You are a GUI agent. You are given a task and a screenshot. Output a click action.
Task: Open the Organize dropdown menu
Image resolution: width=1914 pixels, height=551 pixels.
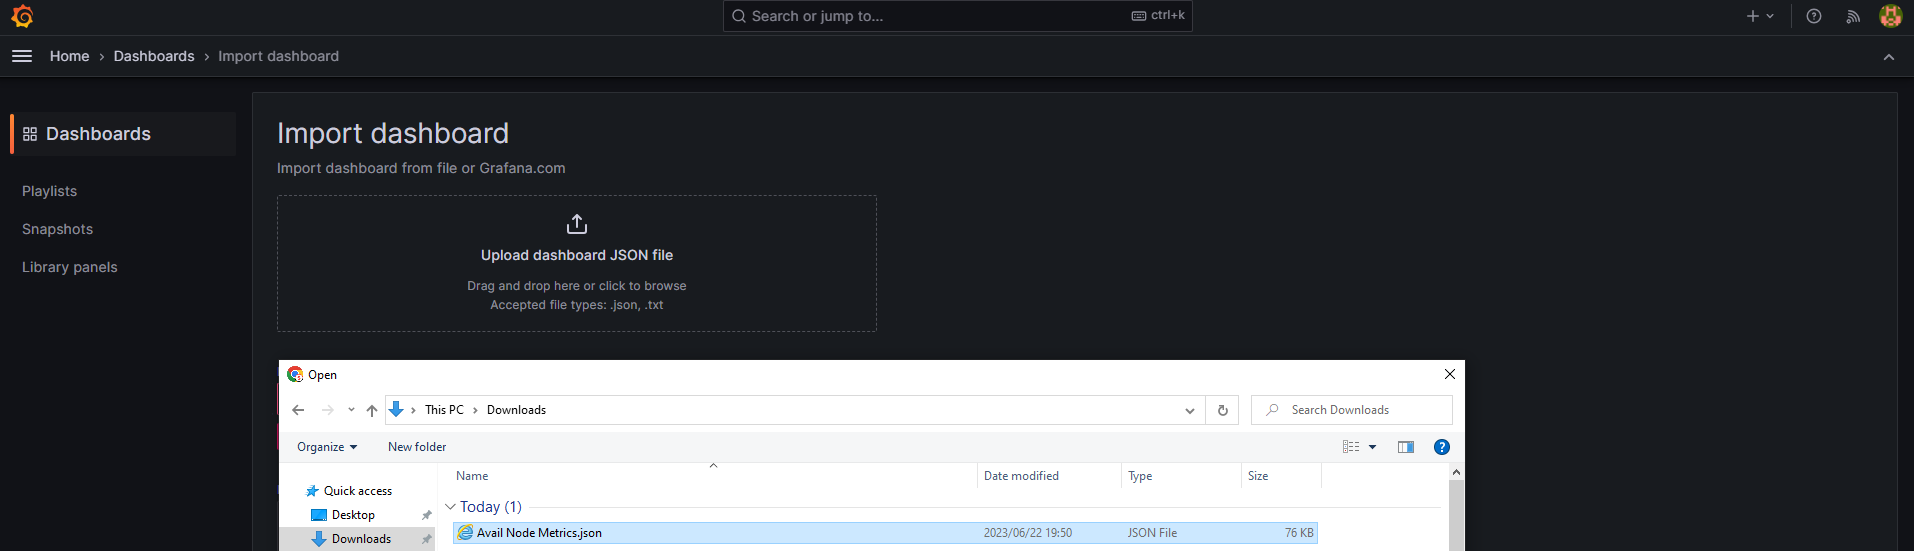326,447
